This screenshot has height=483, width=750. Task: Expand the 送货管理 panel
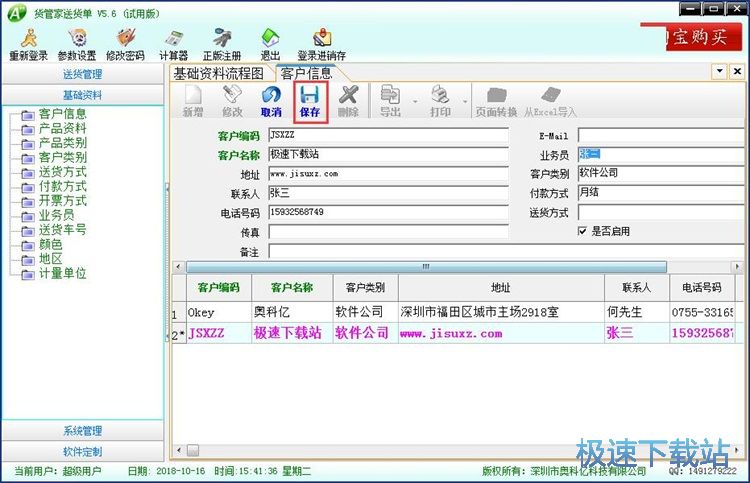(83, 74)
